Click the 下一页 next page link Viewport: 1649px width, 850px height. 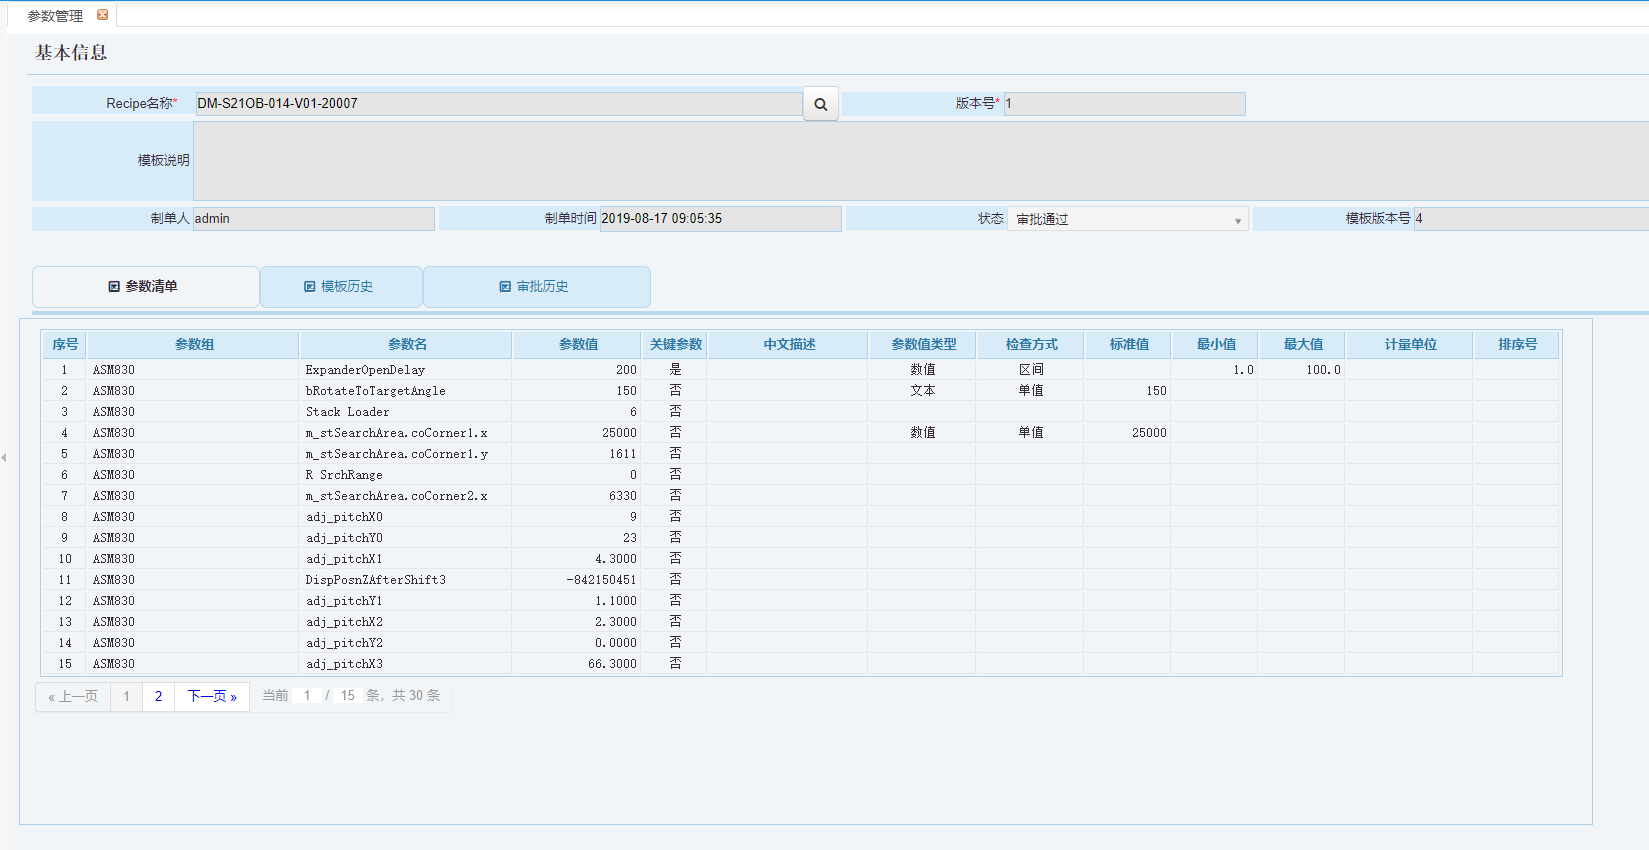pyautogui.click(x=212, y=696)
